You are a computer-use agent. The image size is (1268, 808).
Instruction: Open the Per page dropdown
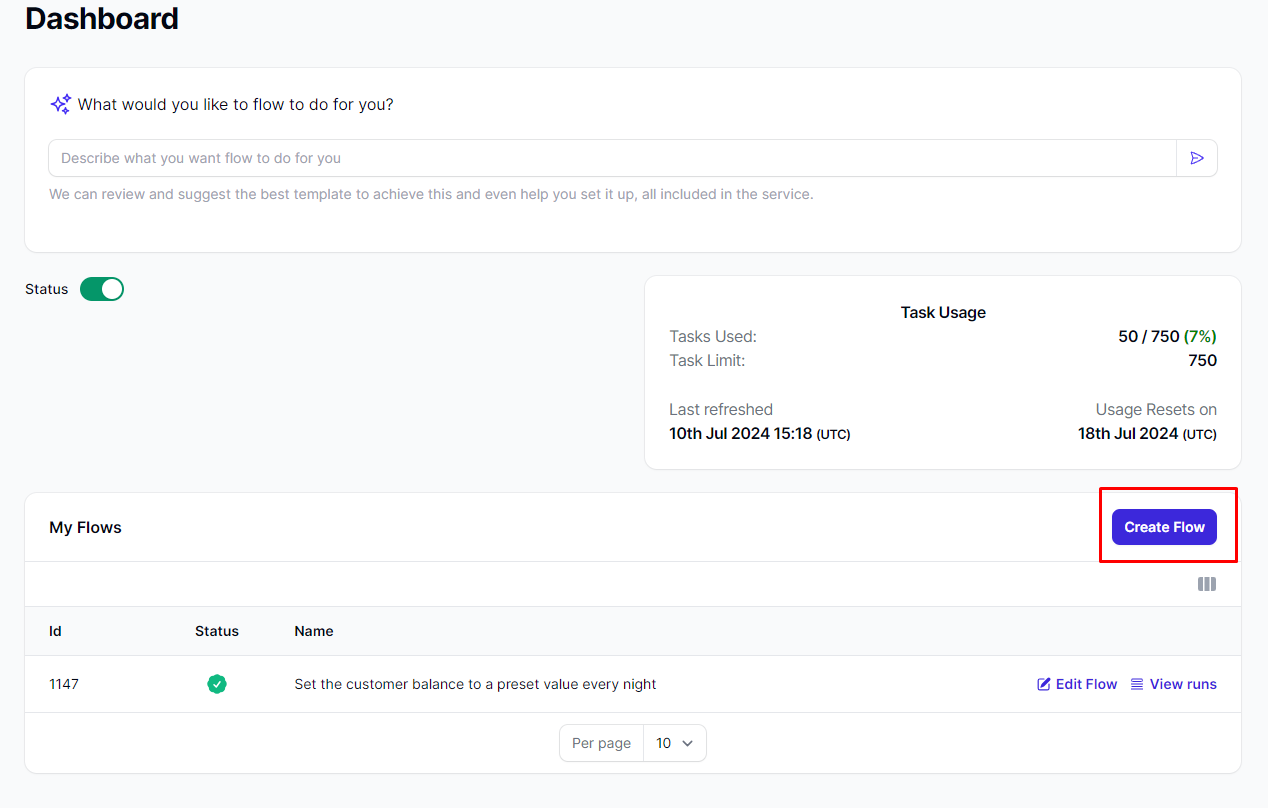point(674,743)
